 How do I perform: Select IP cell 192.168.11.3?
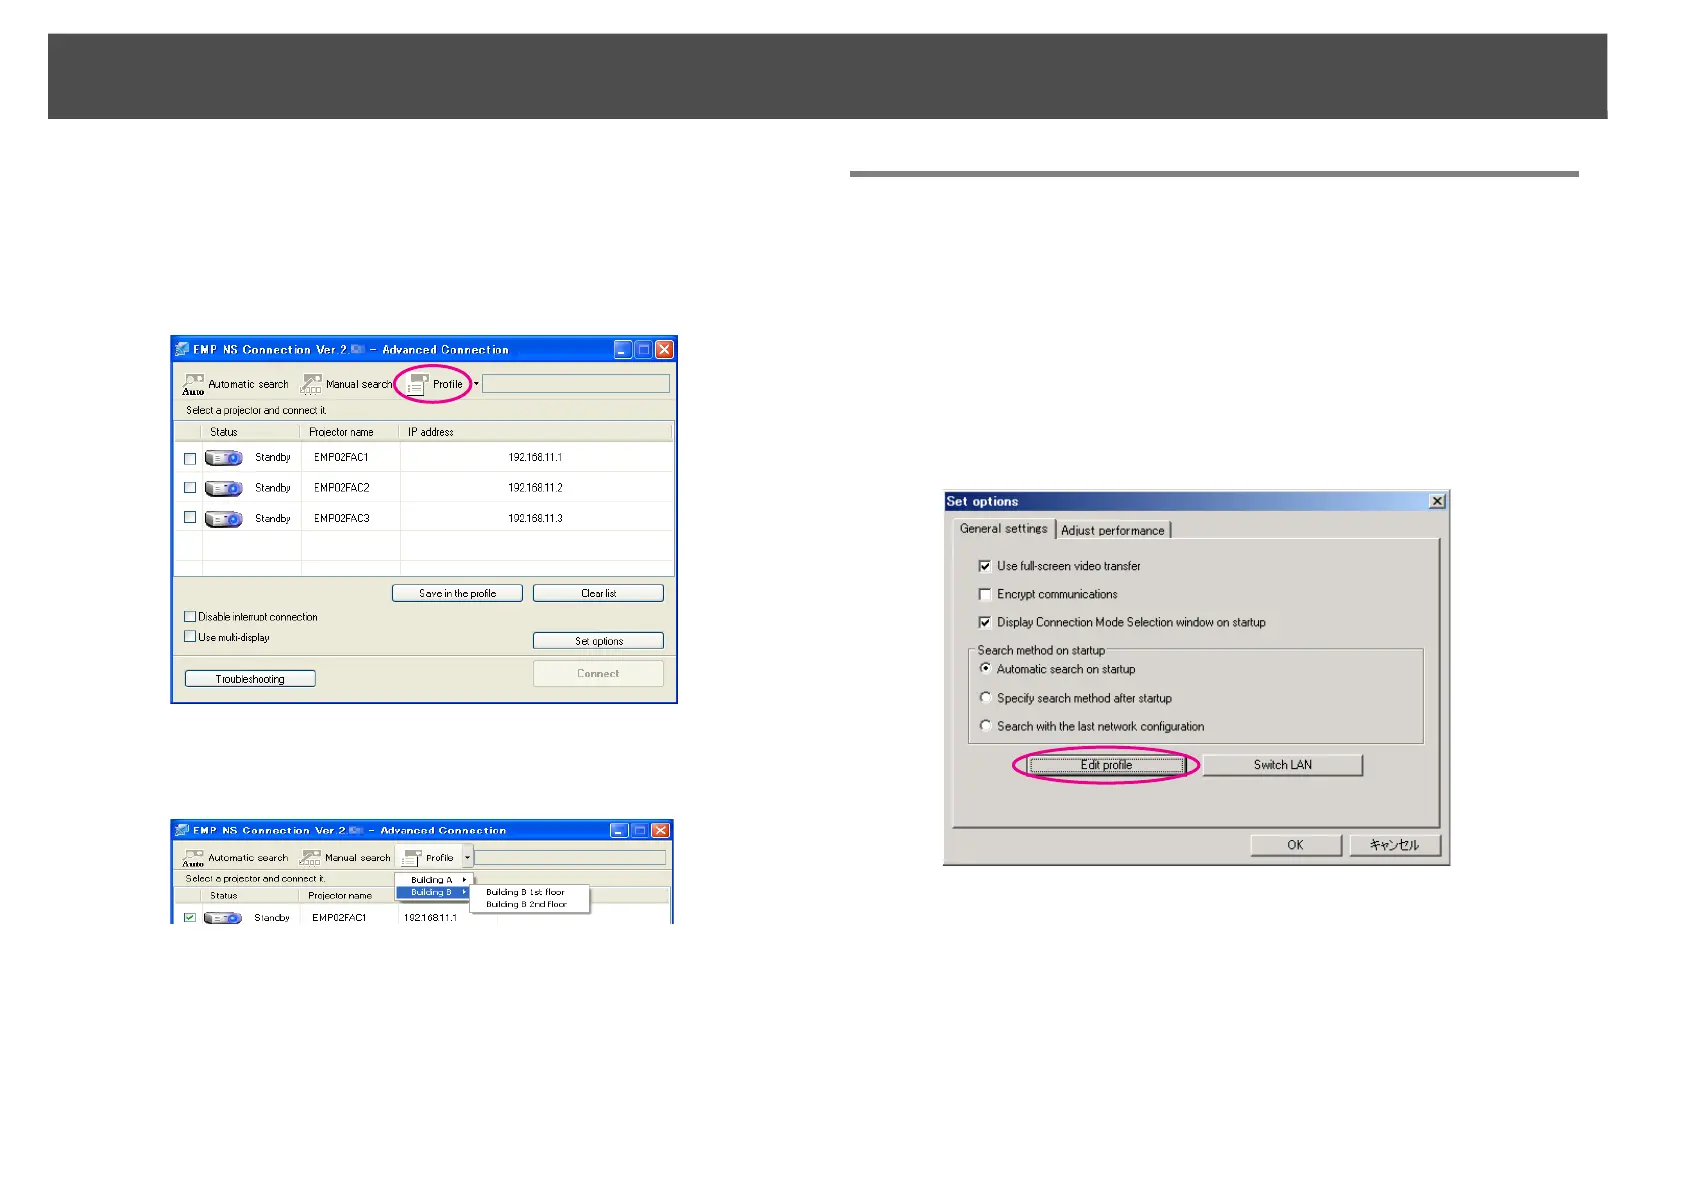coord(536,518)
